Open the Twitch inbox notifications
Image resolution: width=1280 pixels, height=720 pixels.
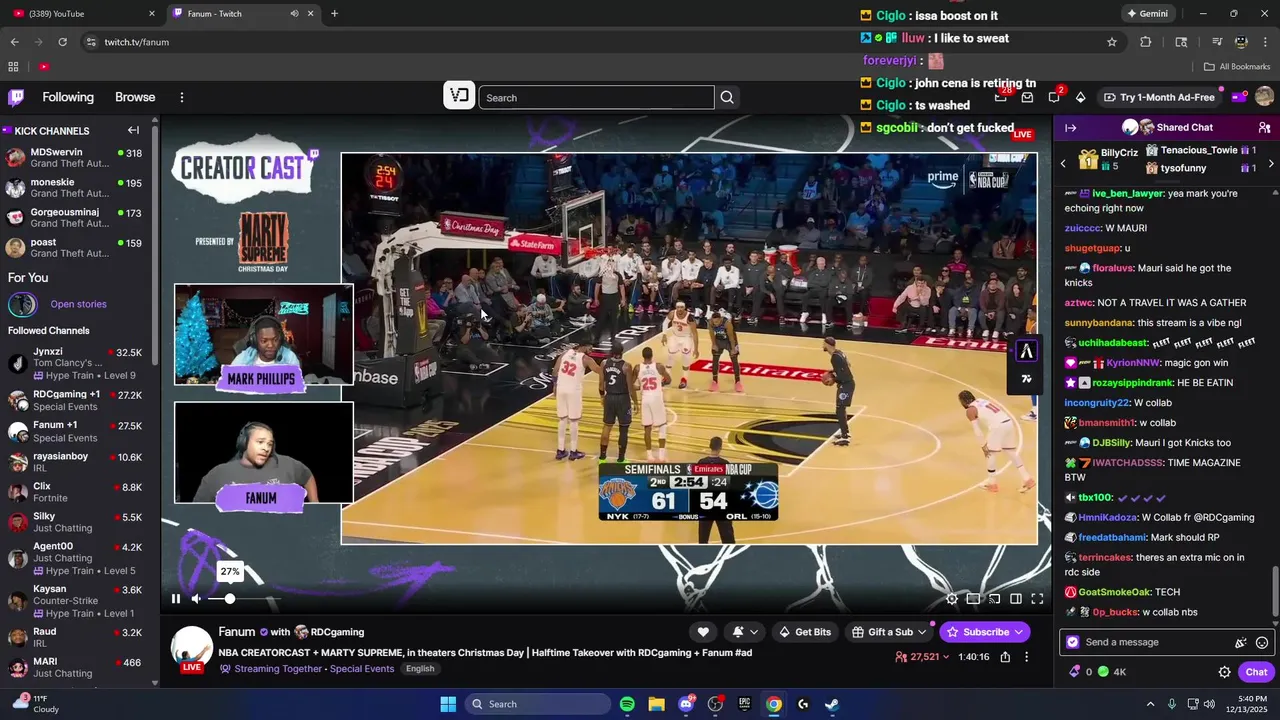tap(1027, 97)
